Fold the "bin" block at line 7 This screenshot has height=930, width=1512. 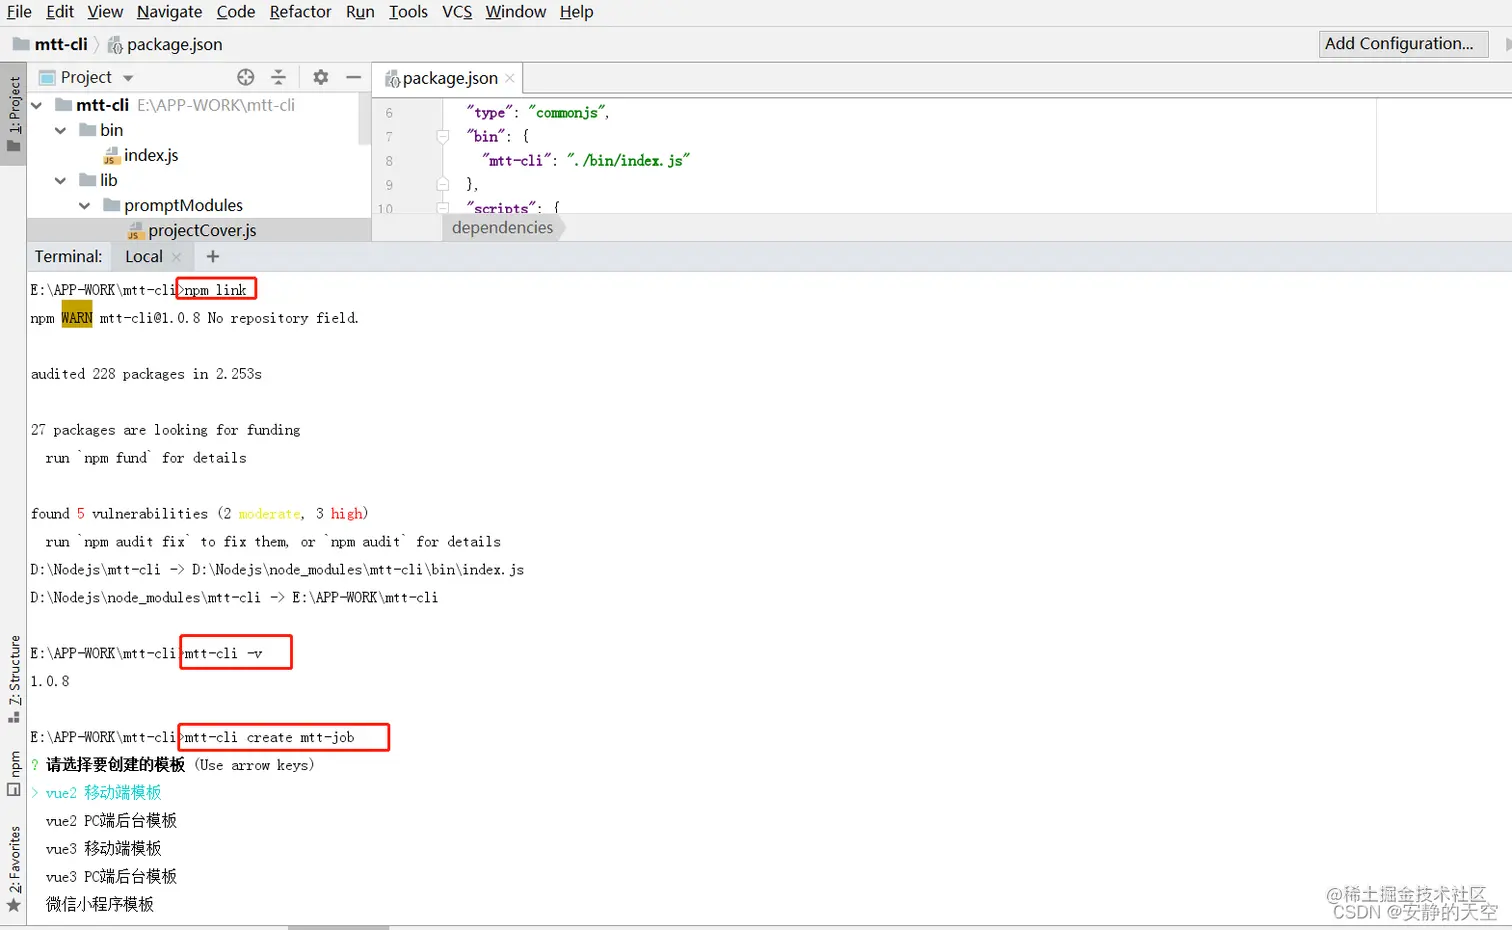pyautogui.click(x=443, y=137)
